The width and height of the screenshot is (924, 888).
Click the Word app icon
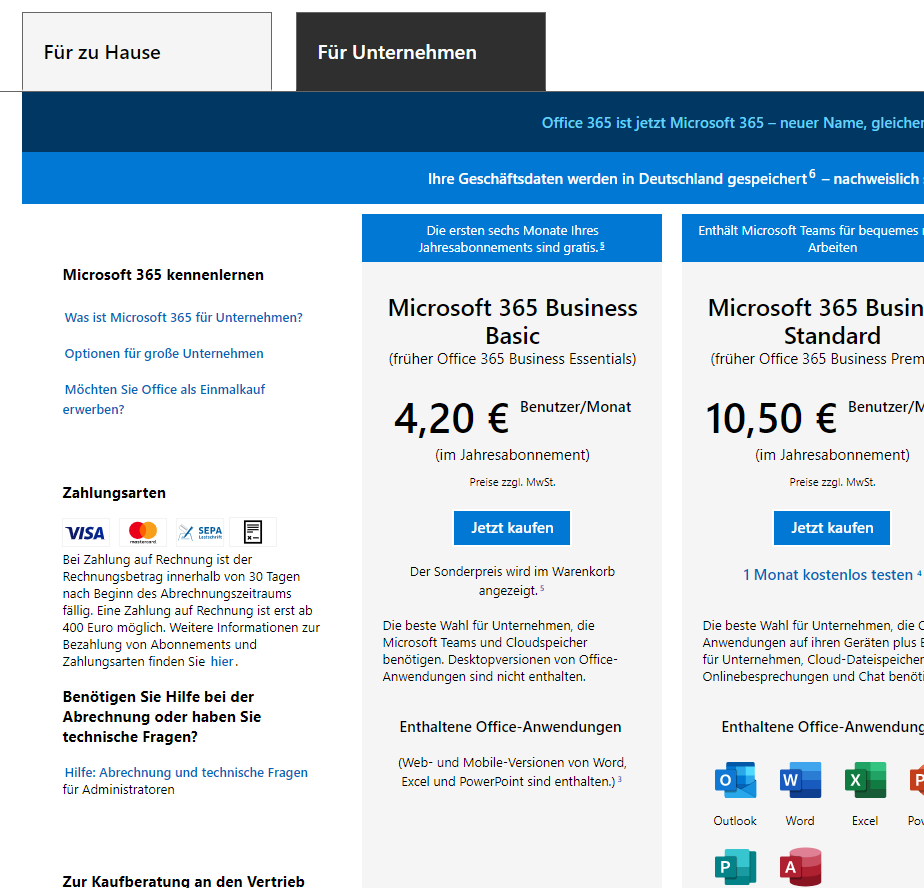click(x=800, y=780)
